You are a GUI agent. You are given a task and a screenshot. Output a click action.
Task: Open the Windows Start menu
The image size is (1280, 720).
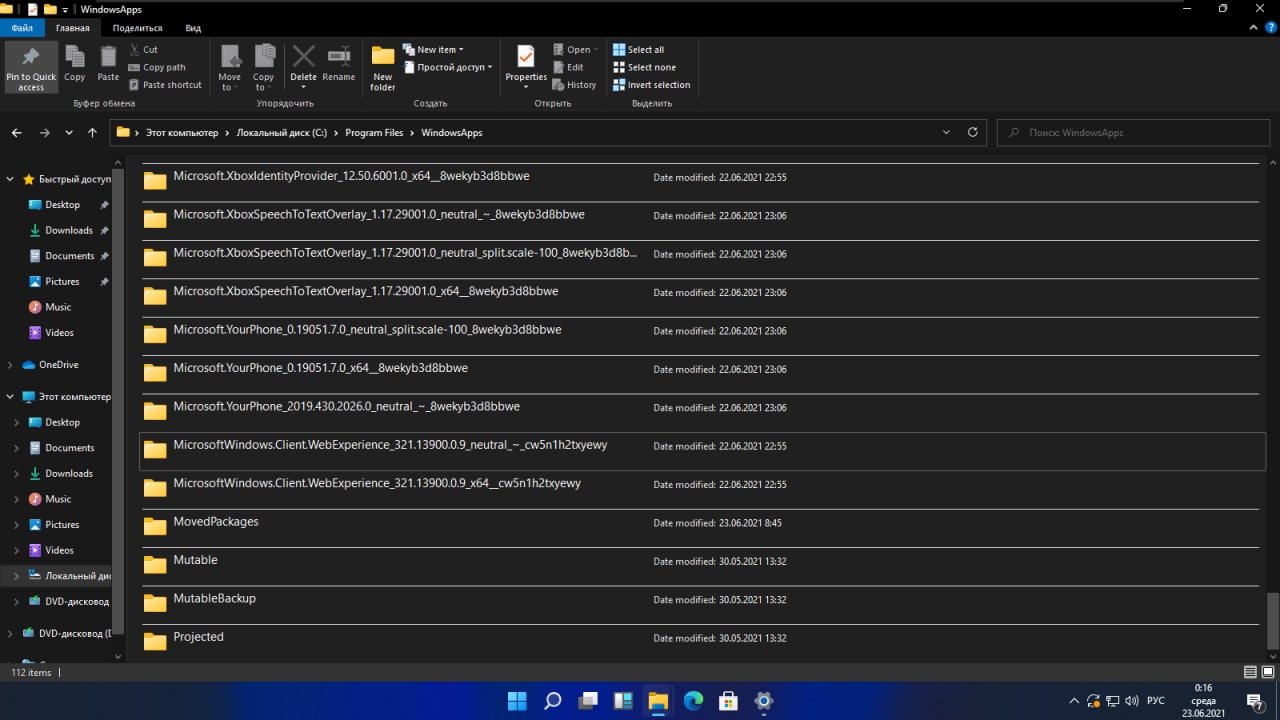coord(518,701)
